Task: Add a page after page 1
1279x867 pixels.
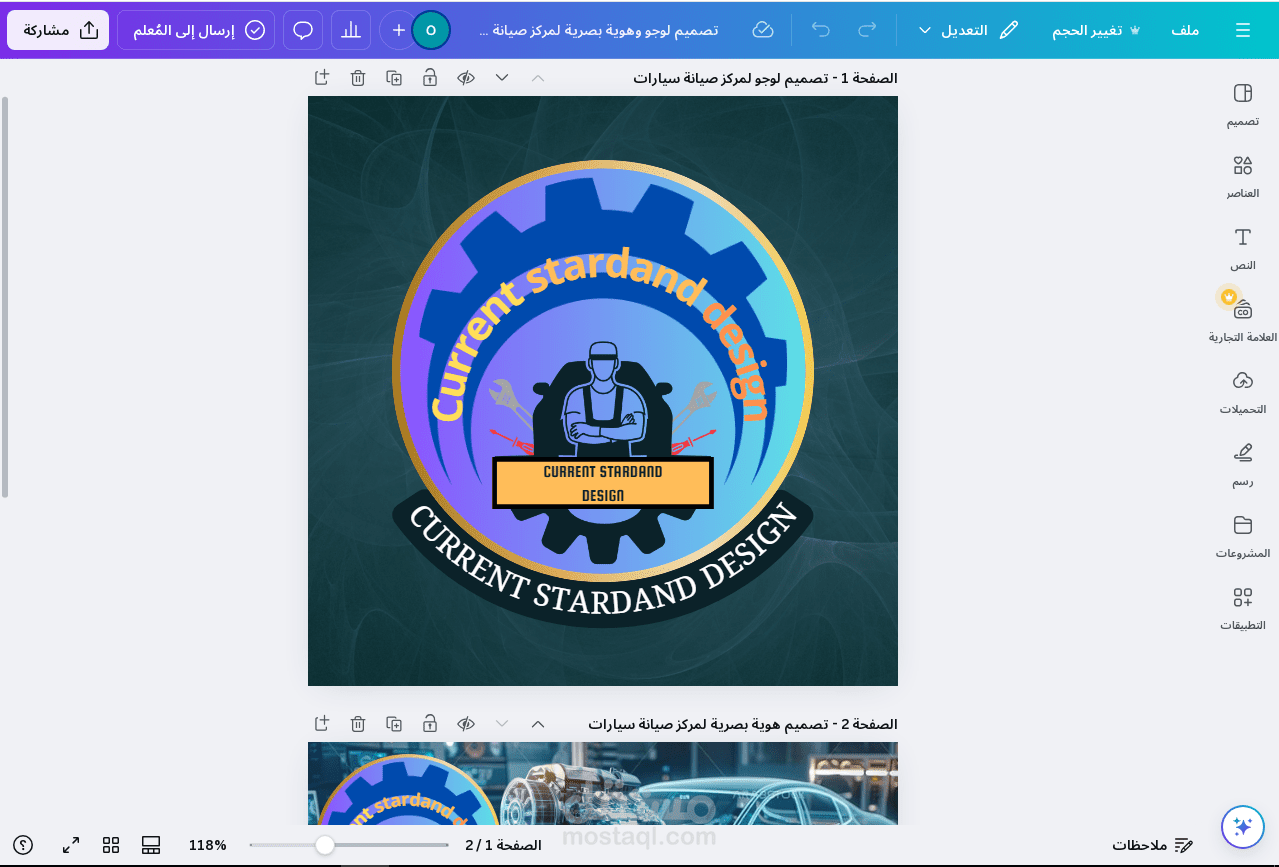Action: (x=322, y=77)
